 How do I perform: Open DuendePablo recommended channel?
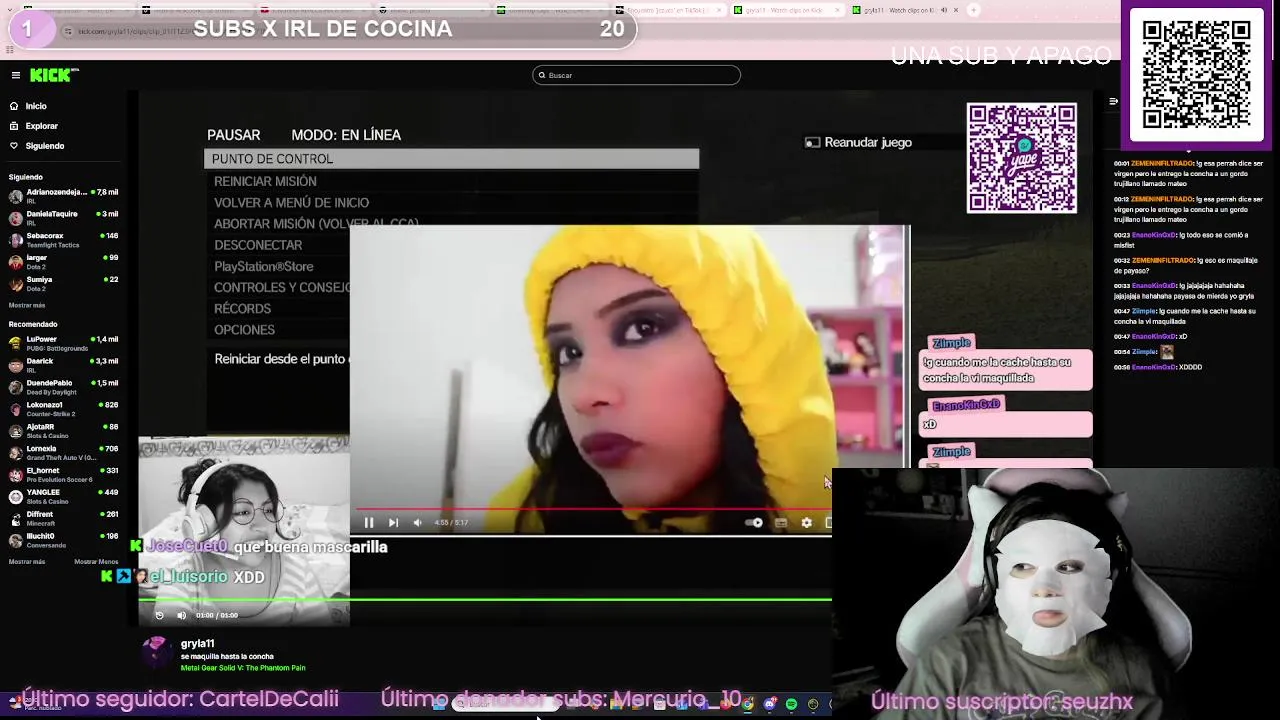[x=64, y=386]
